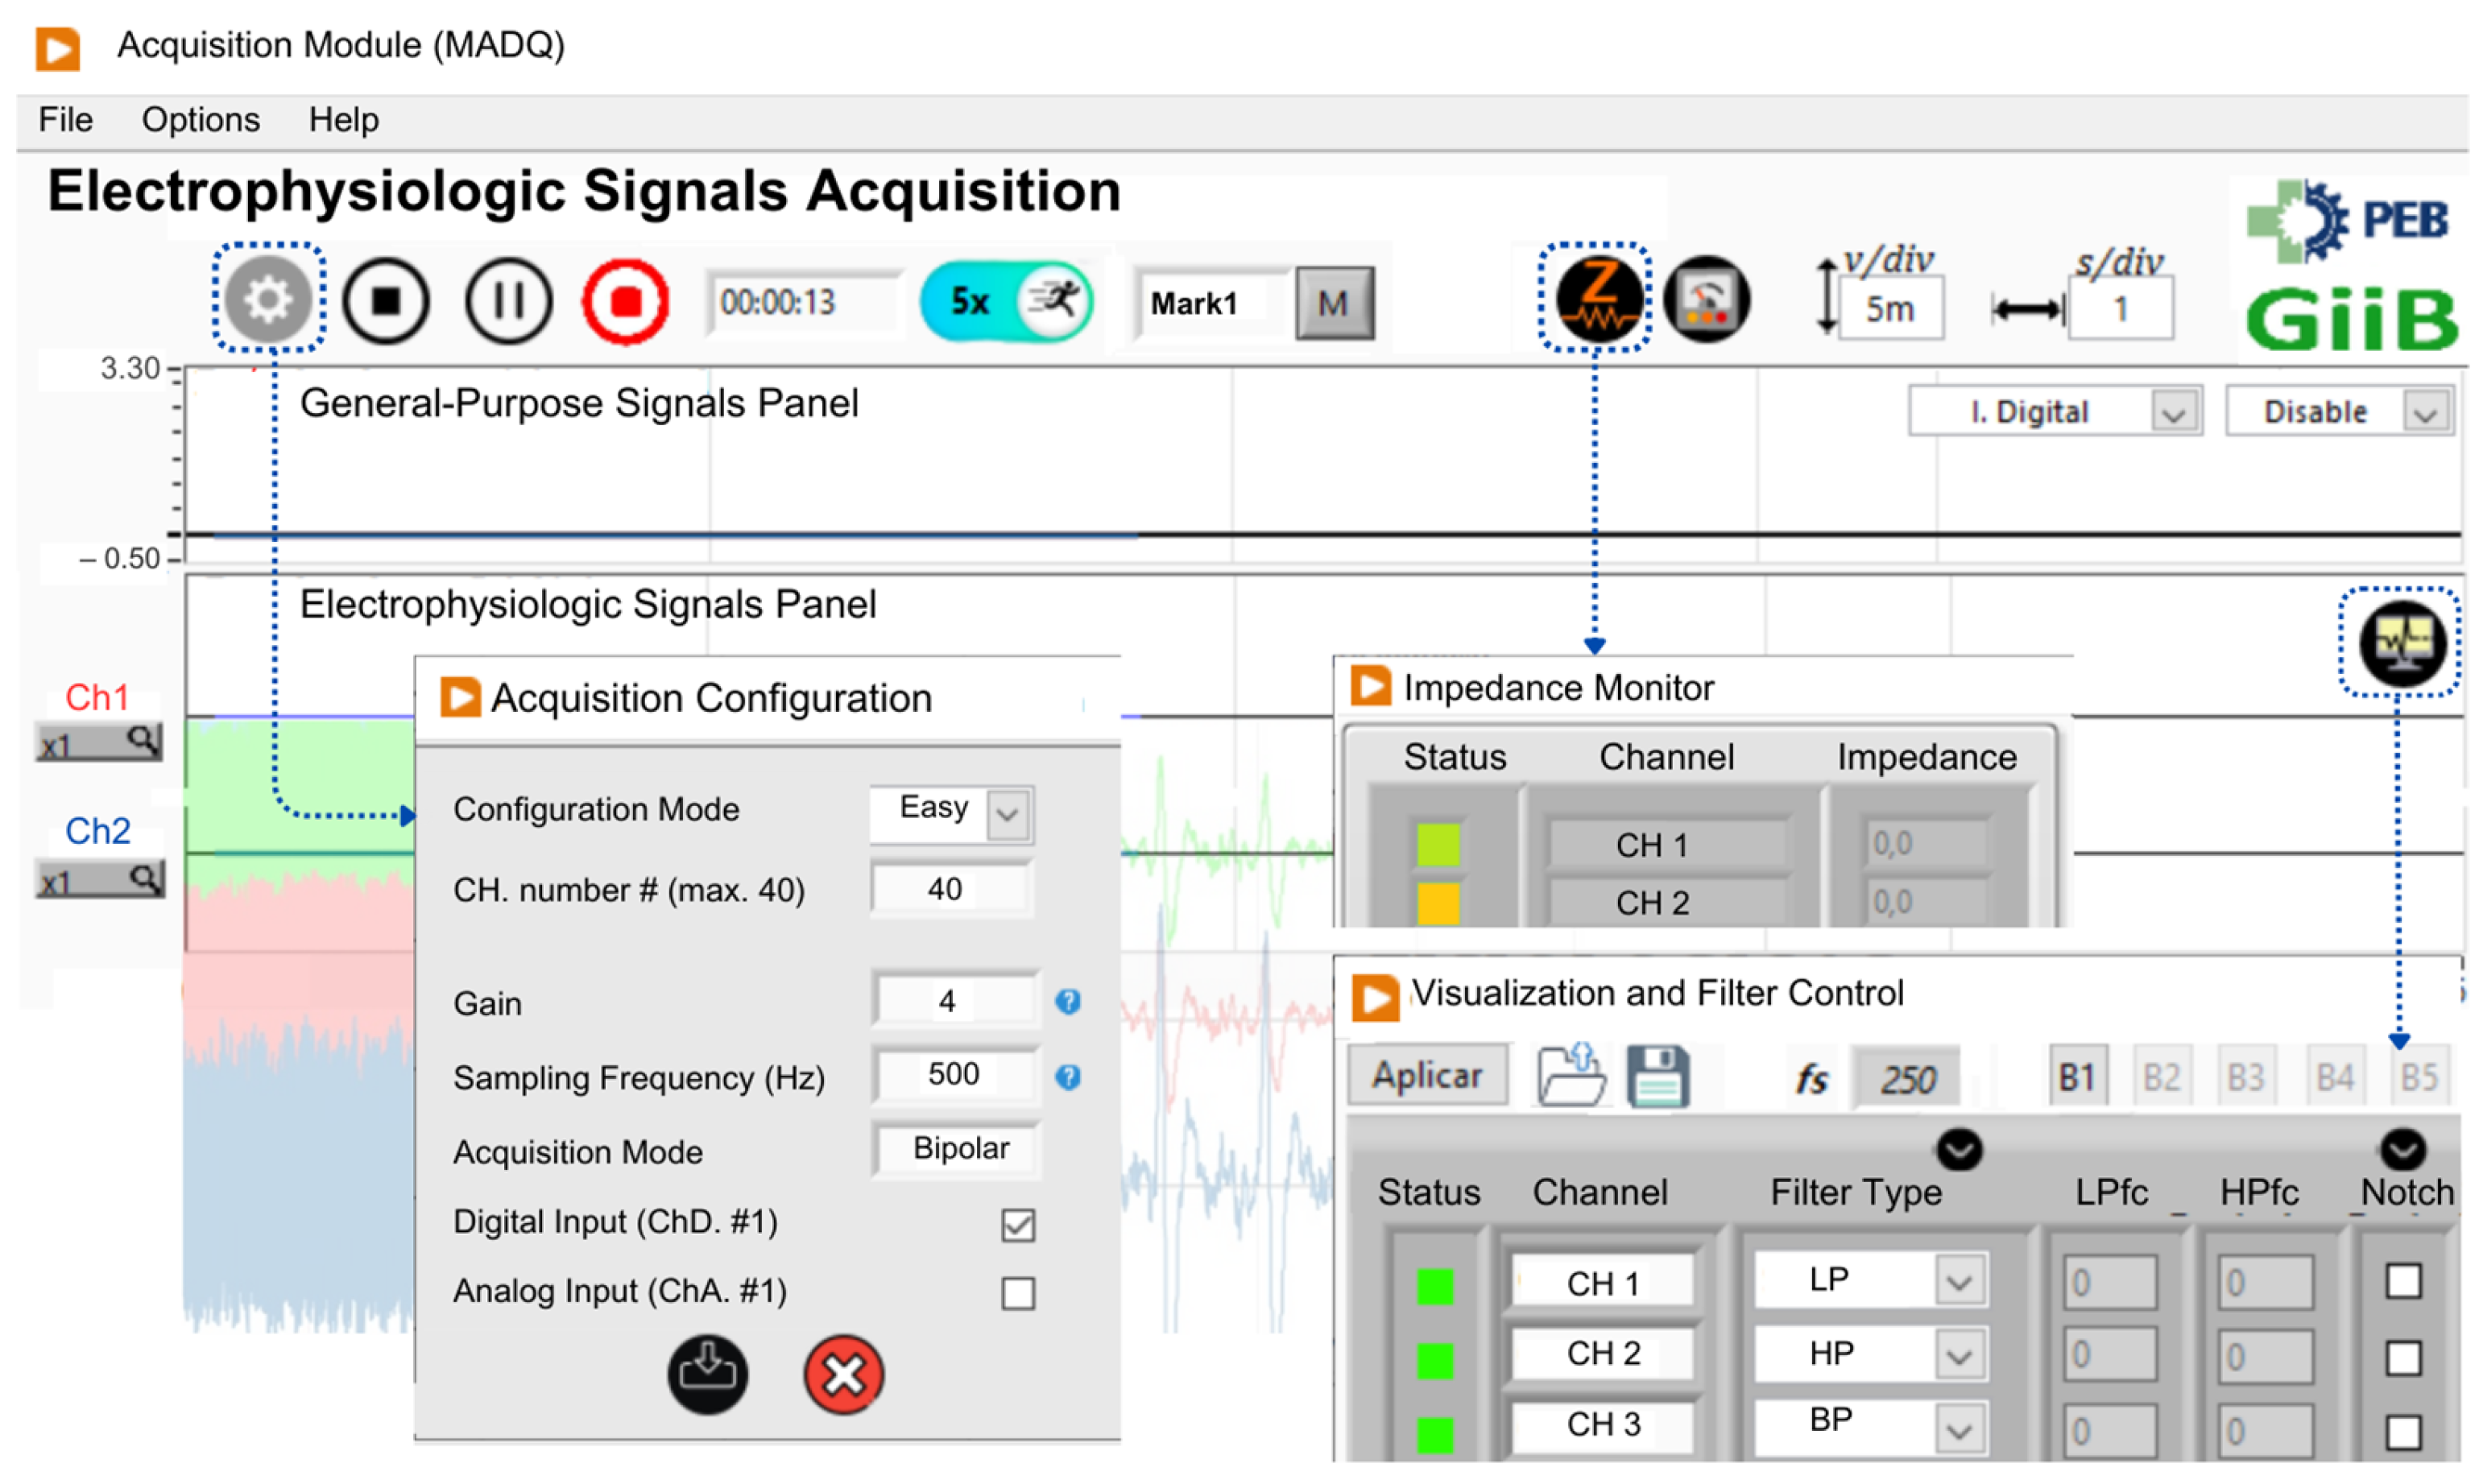Click the Gain value field
This screenshot has height=1484, width=2479.
955,1000
